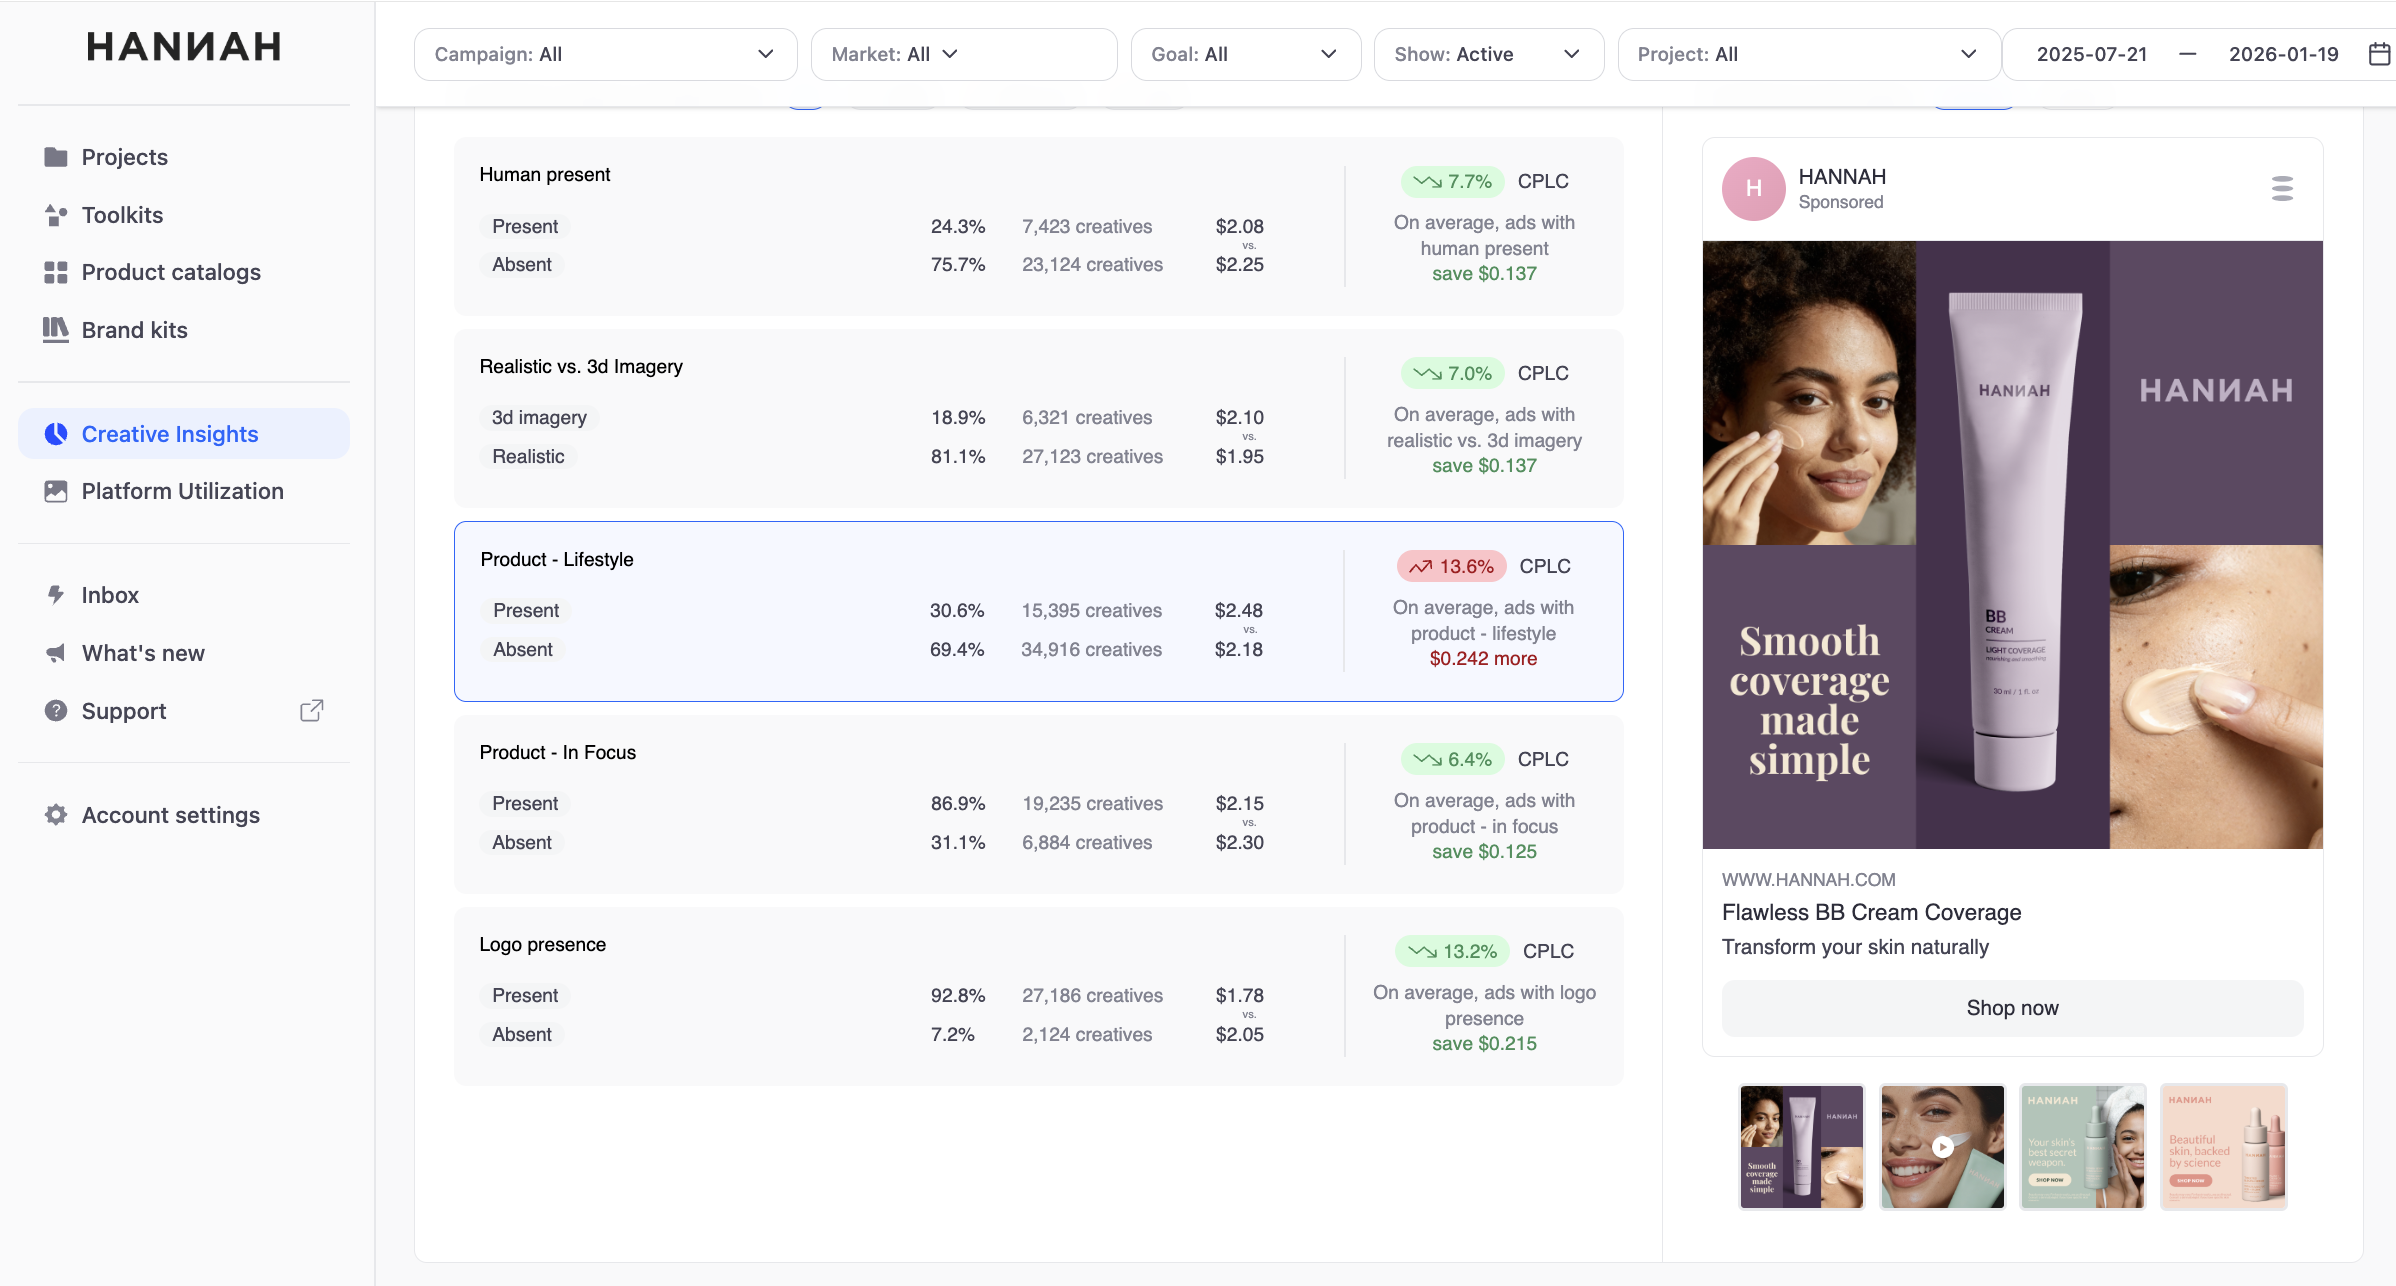Open the Project: All dropdown
The width and height of the screenshot is (2396, 1286).
1808,54
